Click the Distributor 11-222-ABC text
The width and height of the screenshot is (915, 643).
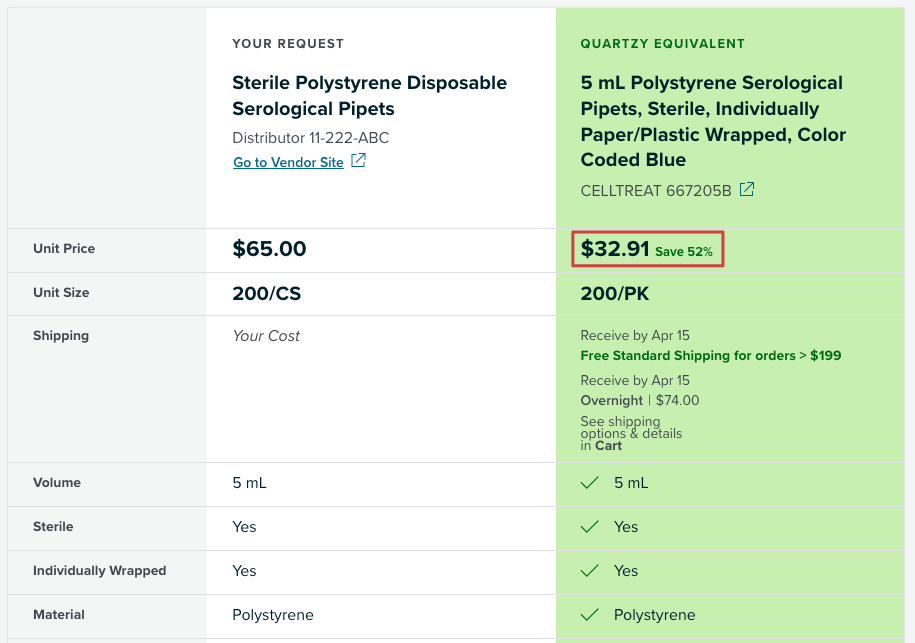(310, 138)
